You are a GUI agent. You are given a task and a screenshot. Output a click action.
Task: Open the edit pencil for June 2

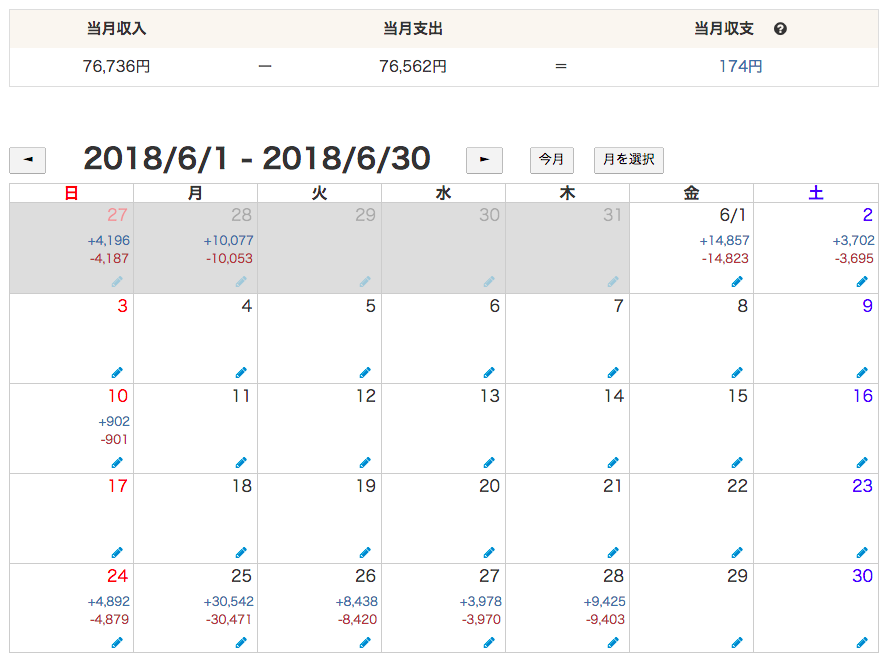coord(861,282)
